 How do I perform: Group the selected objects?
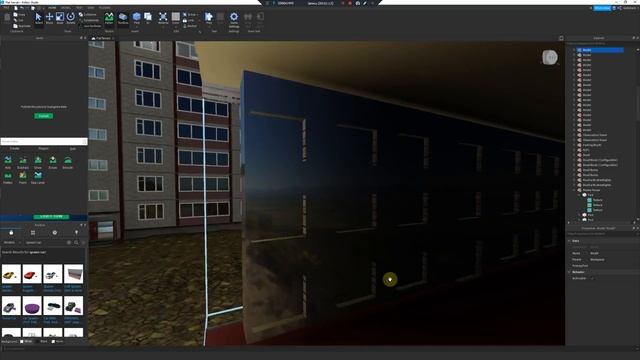coord(191,15)
